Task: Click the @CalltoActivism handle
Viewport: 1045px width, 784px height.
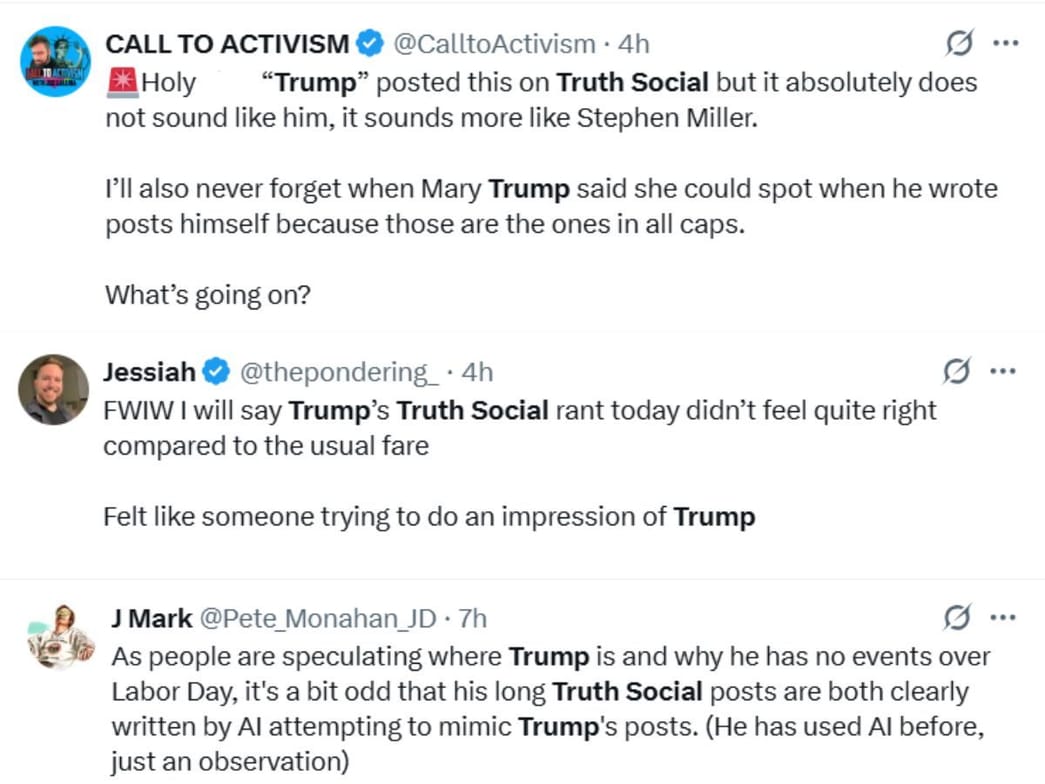Action: [493, 43]
